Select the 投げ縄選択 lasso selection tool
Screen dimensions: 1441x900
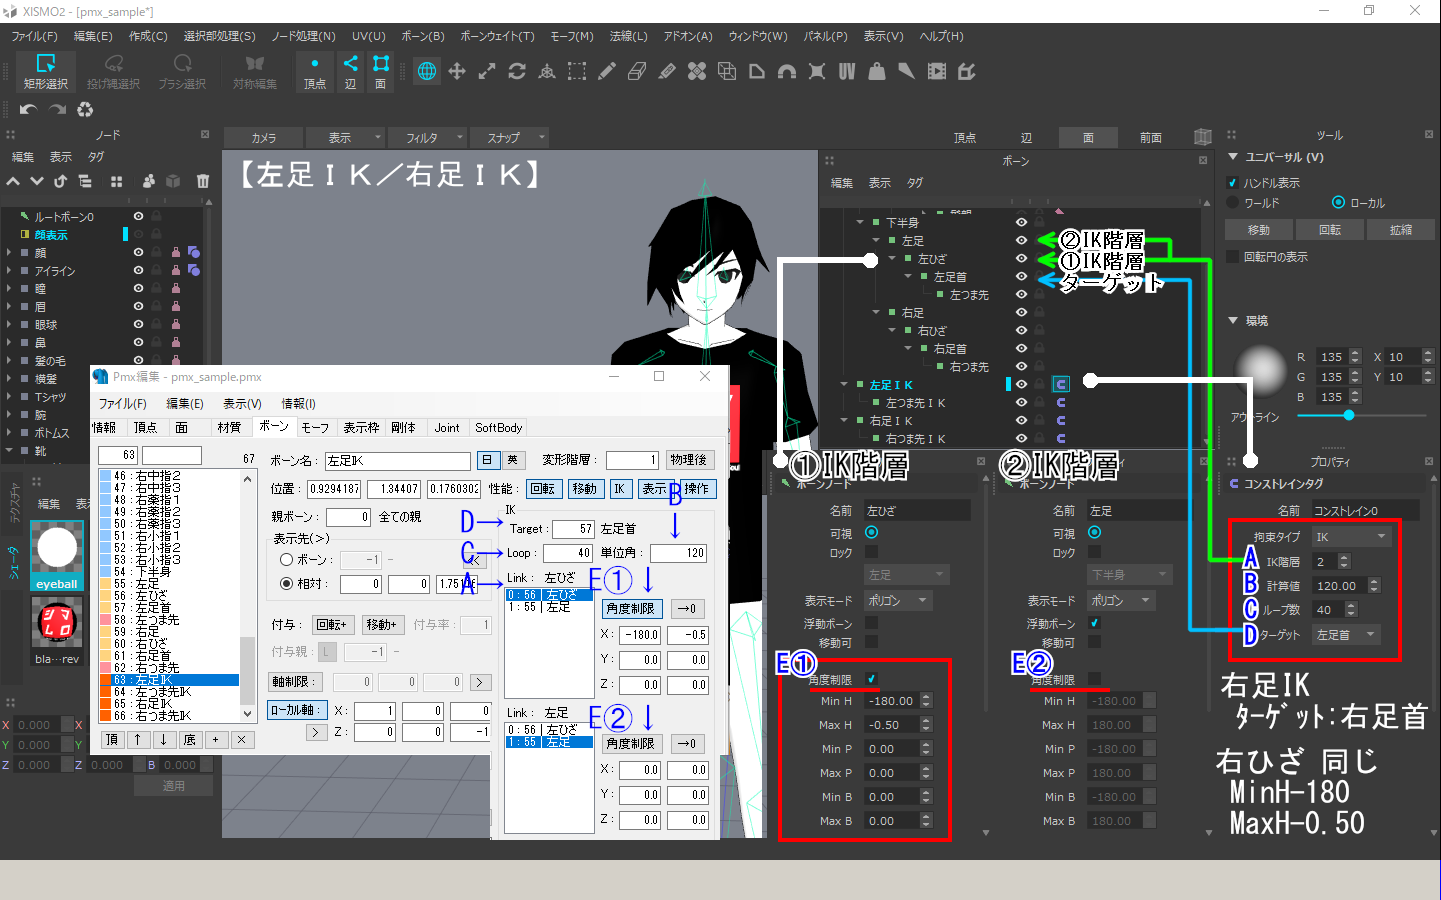click(x=113, y=72)
